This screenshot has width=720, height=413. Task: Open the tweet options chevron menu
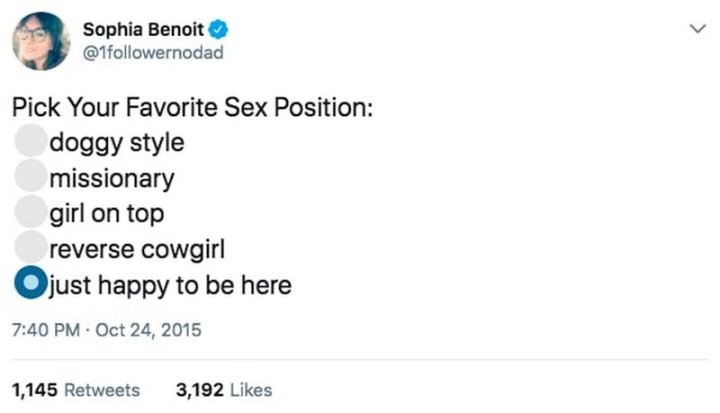(x=697, y=30)
